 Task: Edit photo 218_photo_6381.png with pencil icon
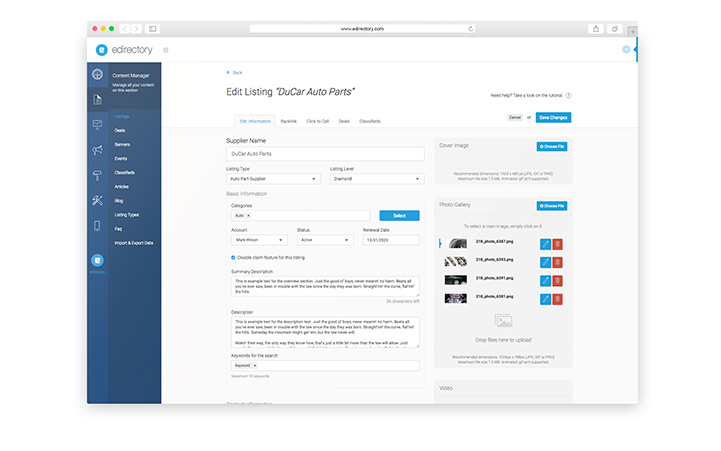(545, 299)
